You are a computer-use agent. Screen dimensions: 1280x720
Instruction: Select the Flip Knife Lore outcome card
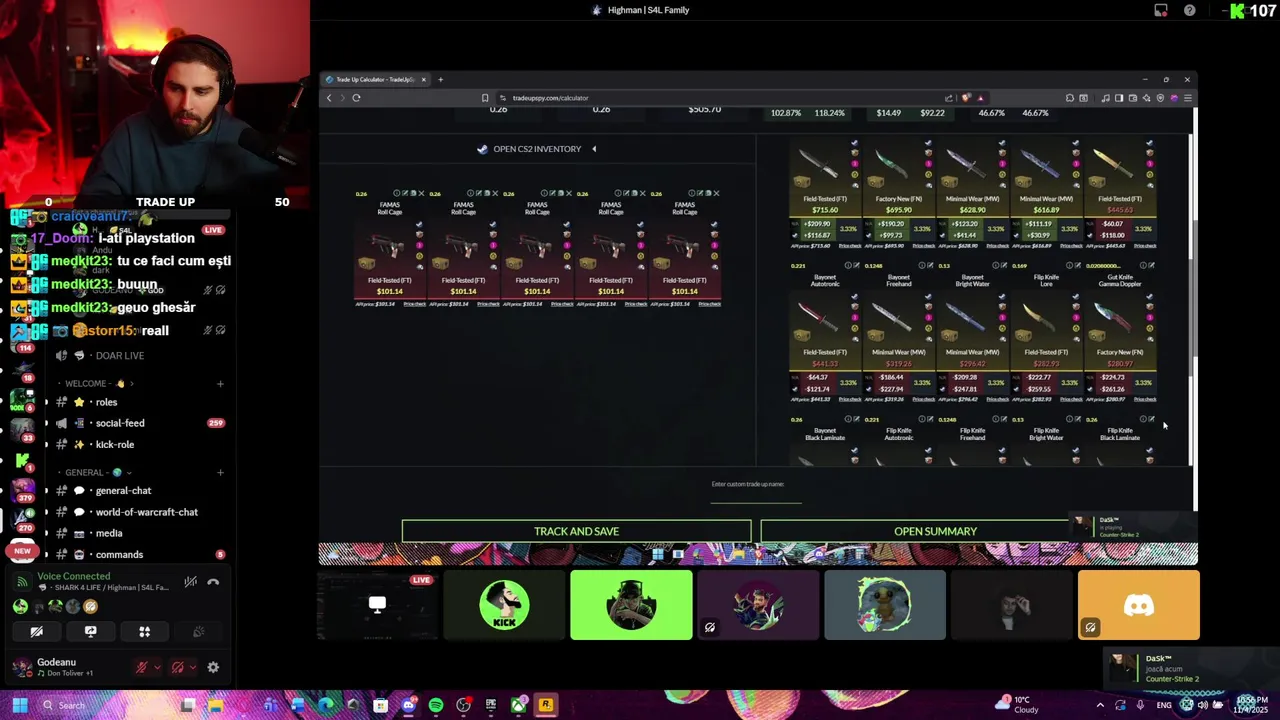coord(1046,333)
